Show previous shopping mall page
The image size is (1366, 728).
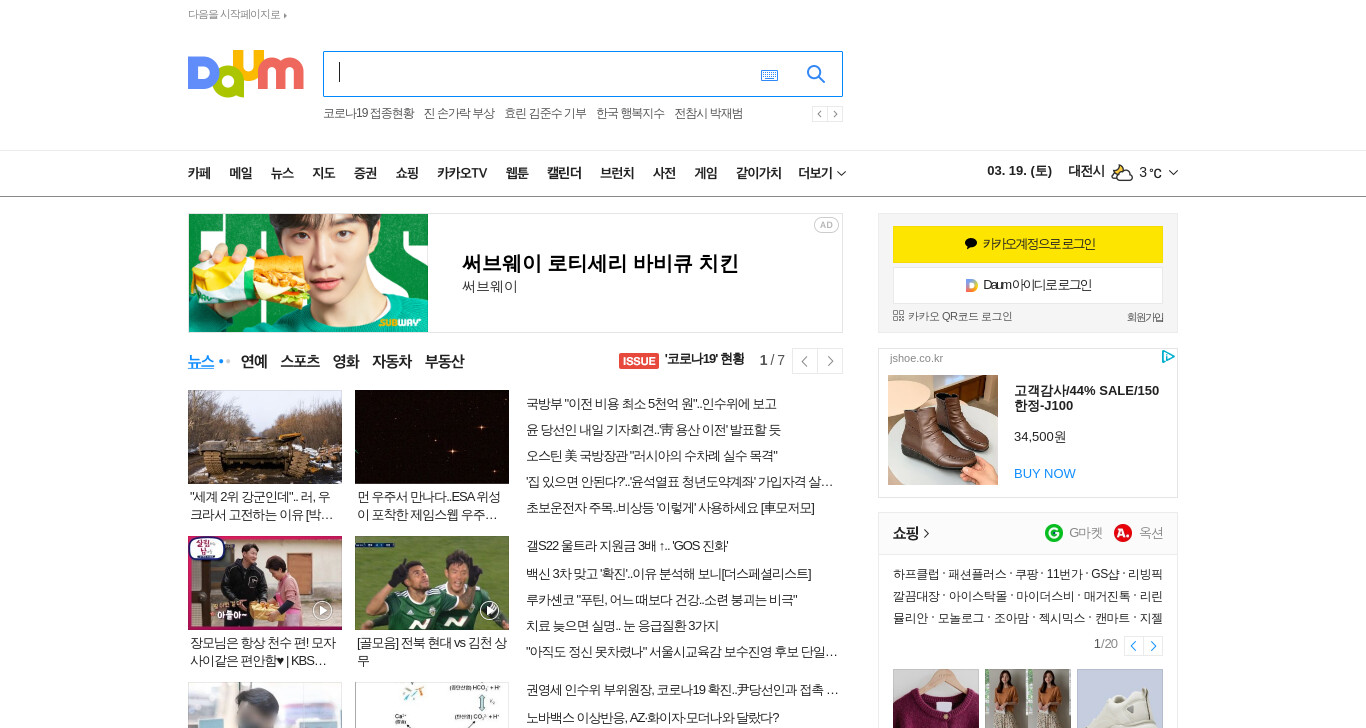[1133, 646]
